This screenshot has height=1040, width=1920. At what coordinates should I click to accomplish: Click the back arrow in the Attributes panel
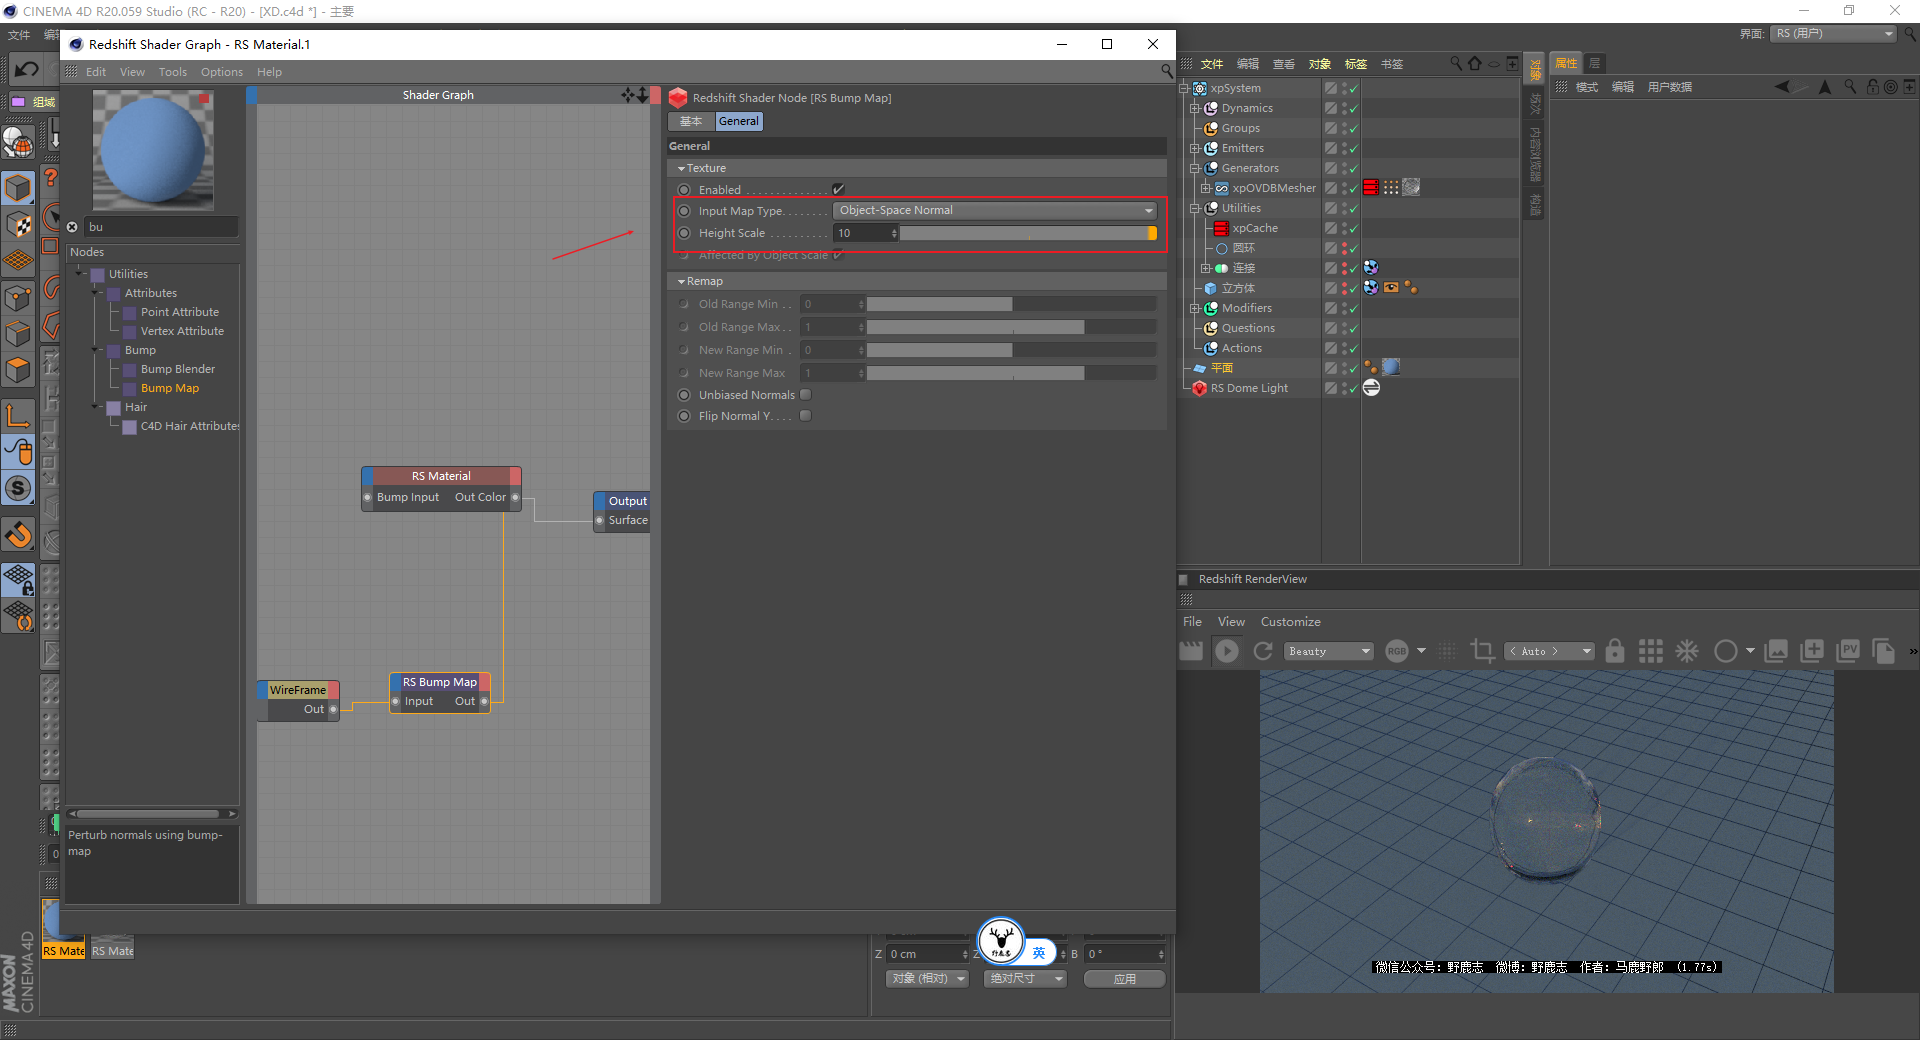tap(1782, 87)
